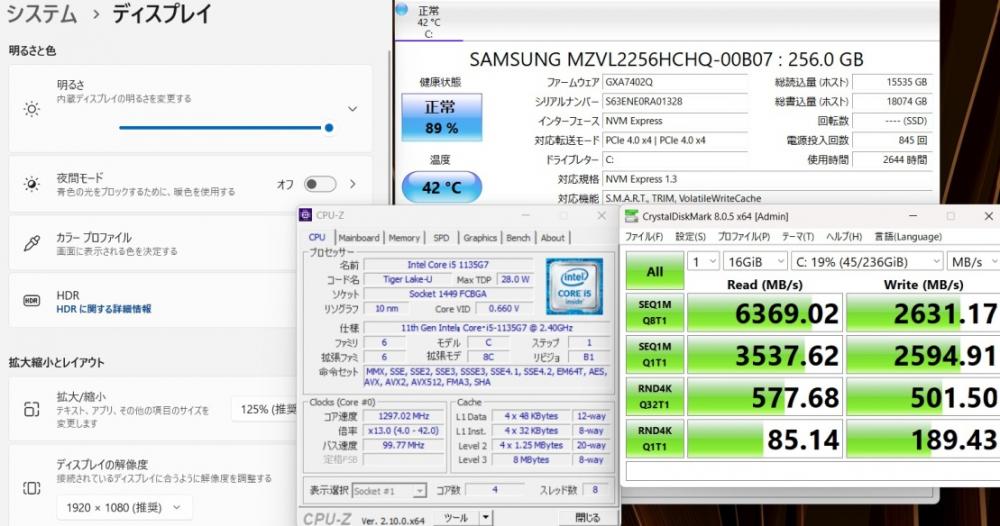Click the 閉じる button in CPU-Z
The height and width of the screenshot is (526, 1000).
click(588, 518)
